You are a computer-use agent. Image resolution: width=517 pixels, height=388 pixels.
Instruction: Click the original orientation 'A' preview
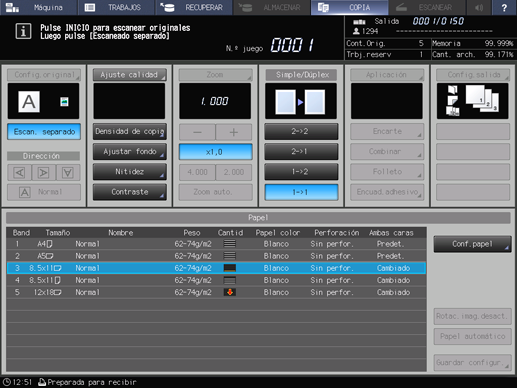(x=29, y=101)
